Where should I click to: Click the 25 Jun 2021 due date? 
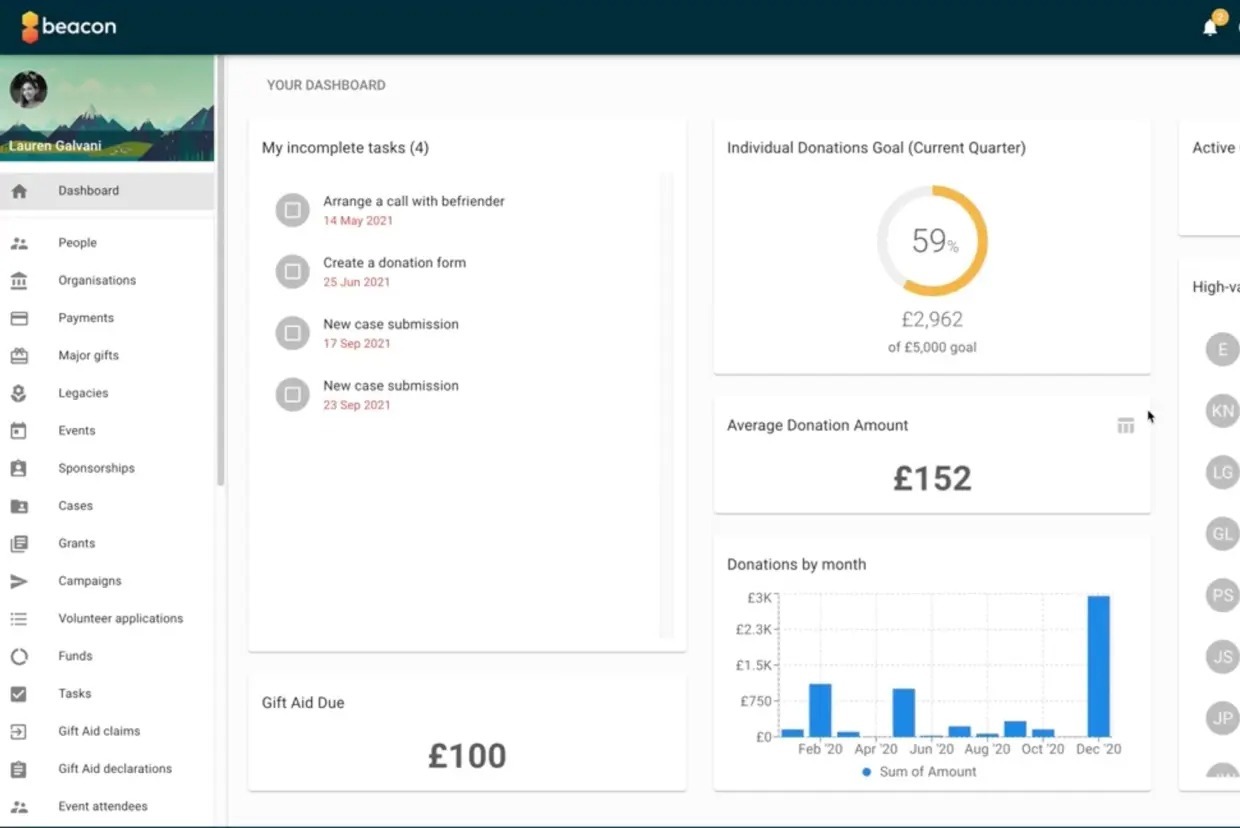[357, 282]
